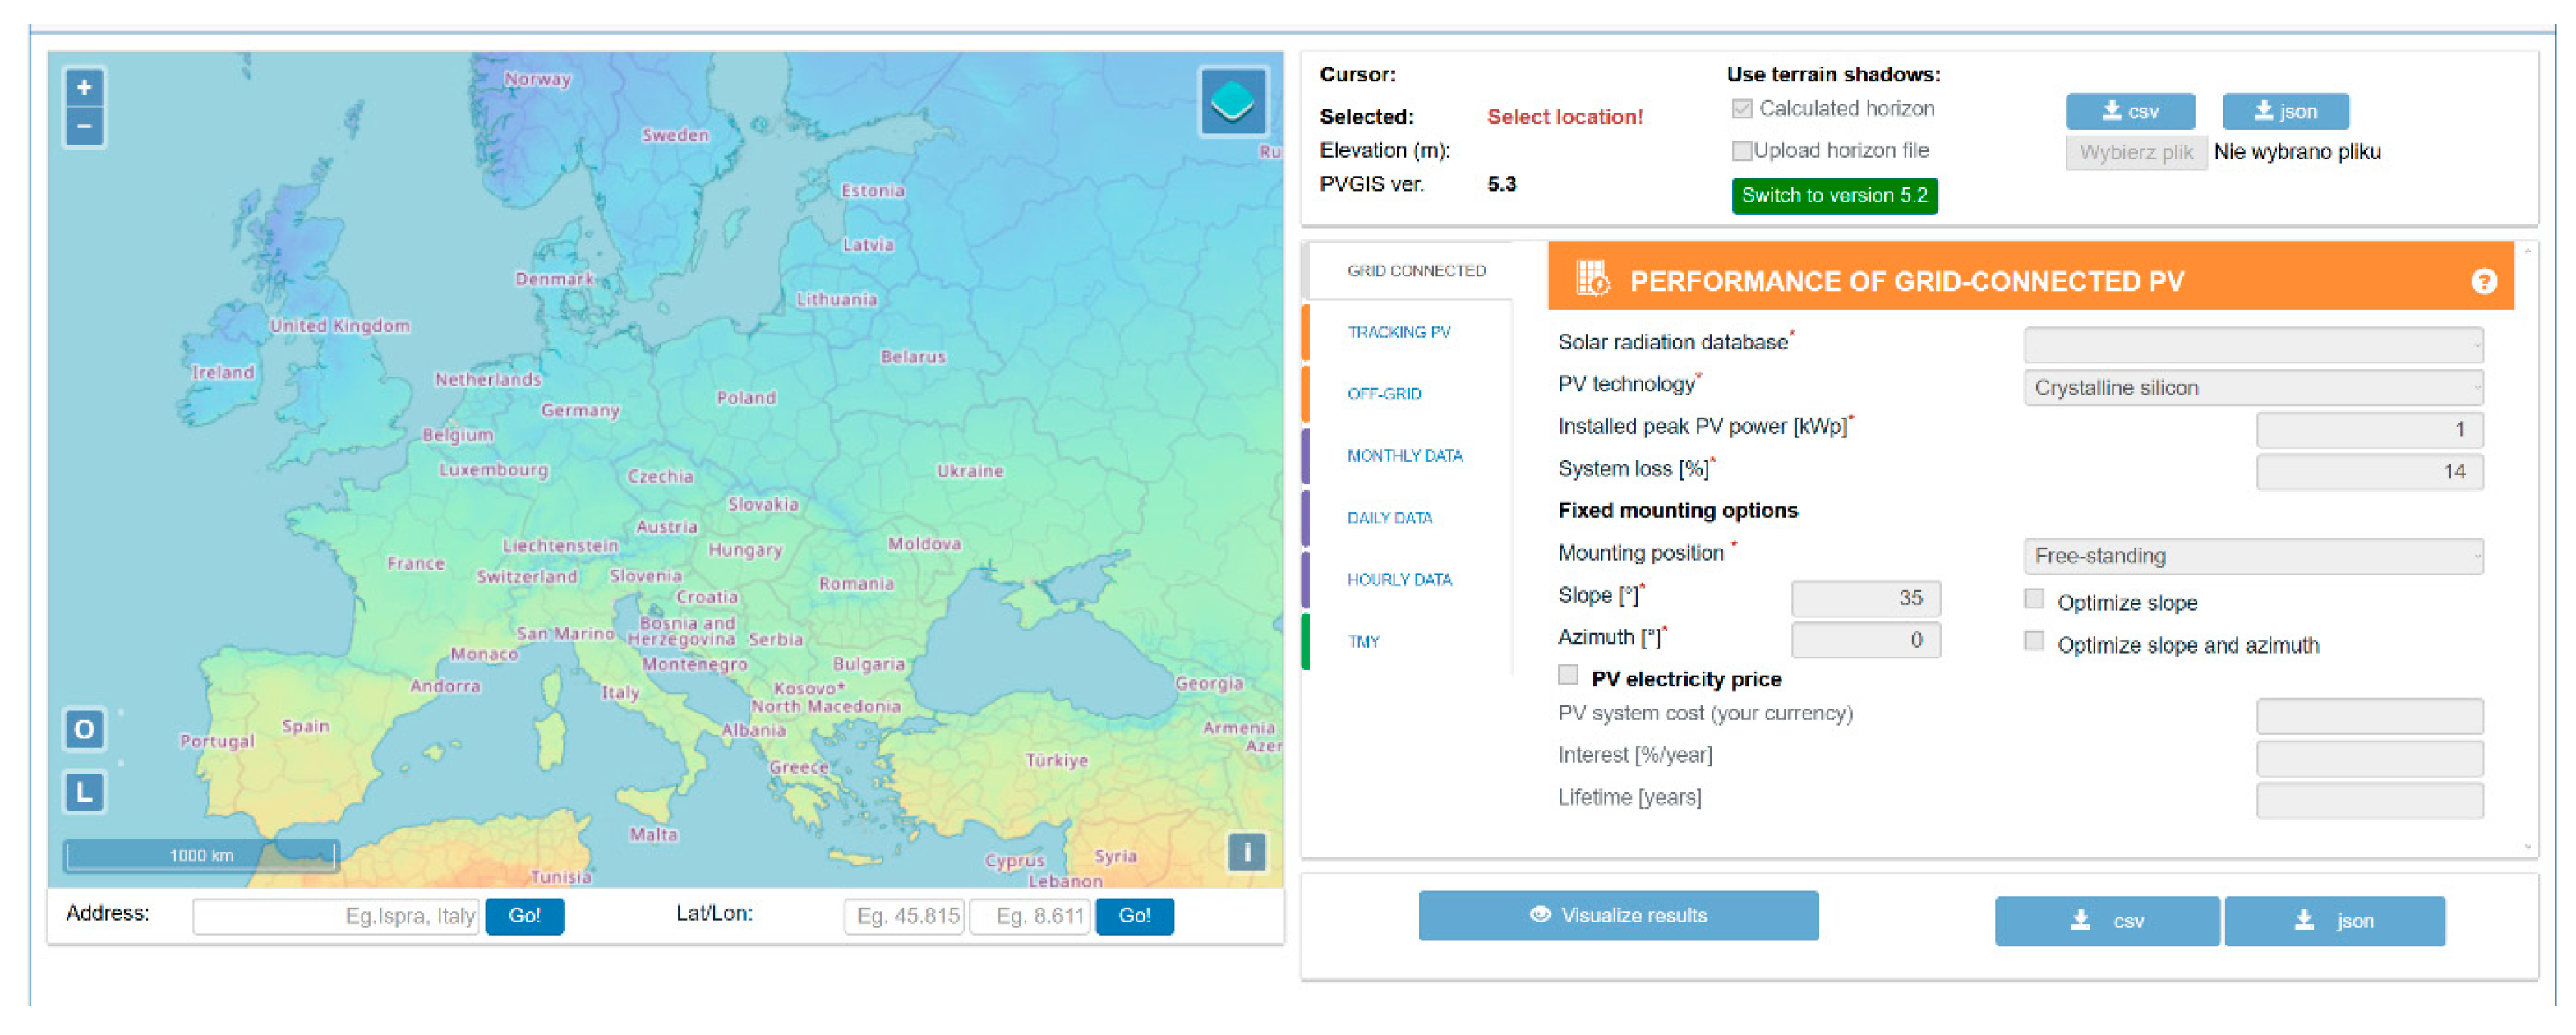This screenshot has height=1035, width=2576.
Task: Open Solar radiation database dropdown
Action: coord(2252,346)
